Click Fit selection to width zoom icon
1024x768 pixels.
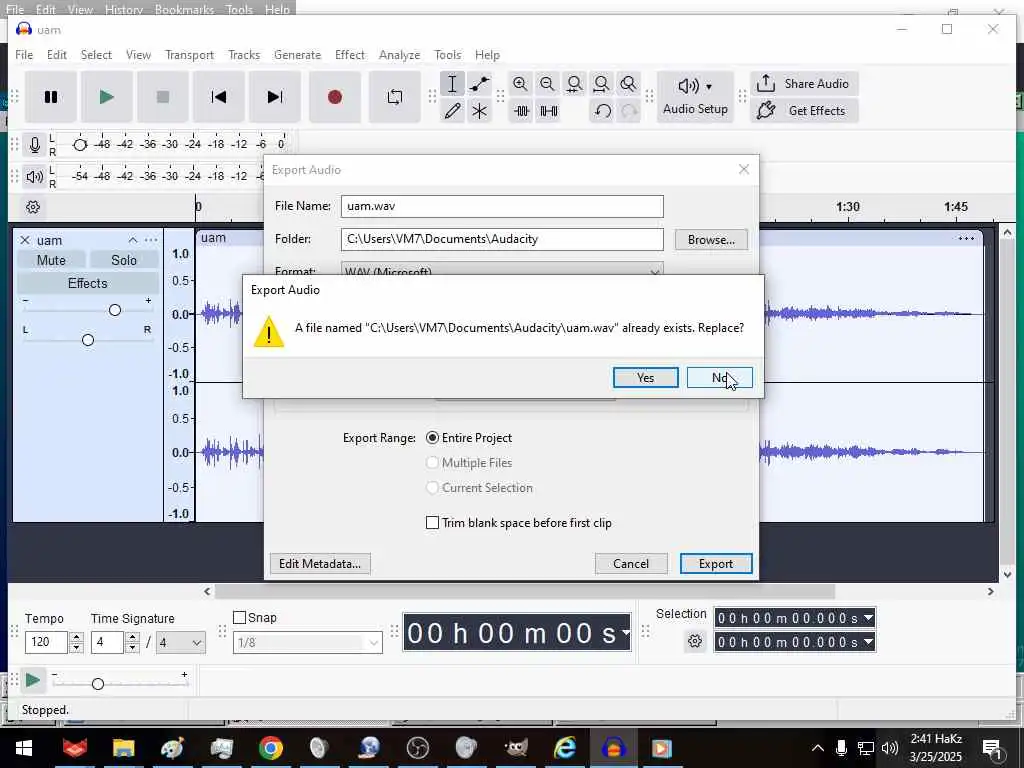(575, 84)
